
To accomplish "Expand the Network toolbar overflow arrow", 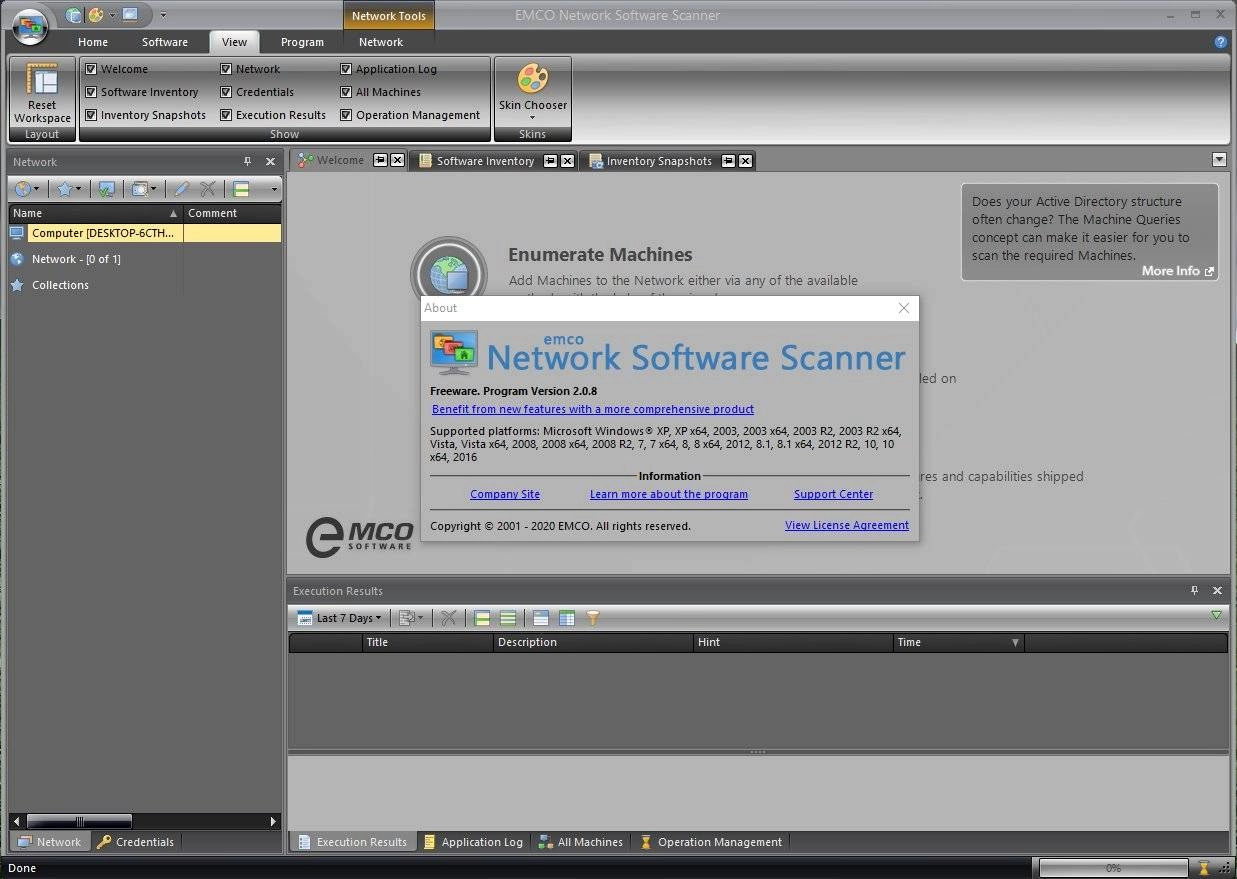I will tap(274, 189).
